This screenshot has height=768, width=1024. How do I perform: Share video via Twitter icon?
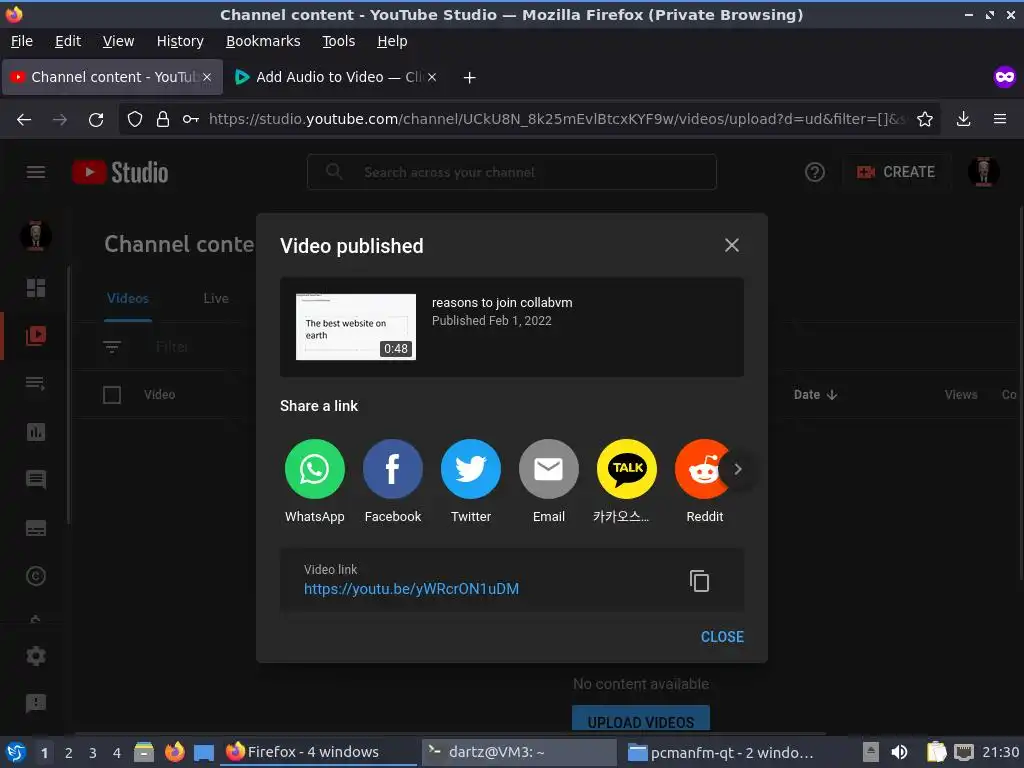470,469
